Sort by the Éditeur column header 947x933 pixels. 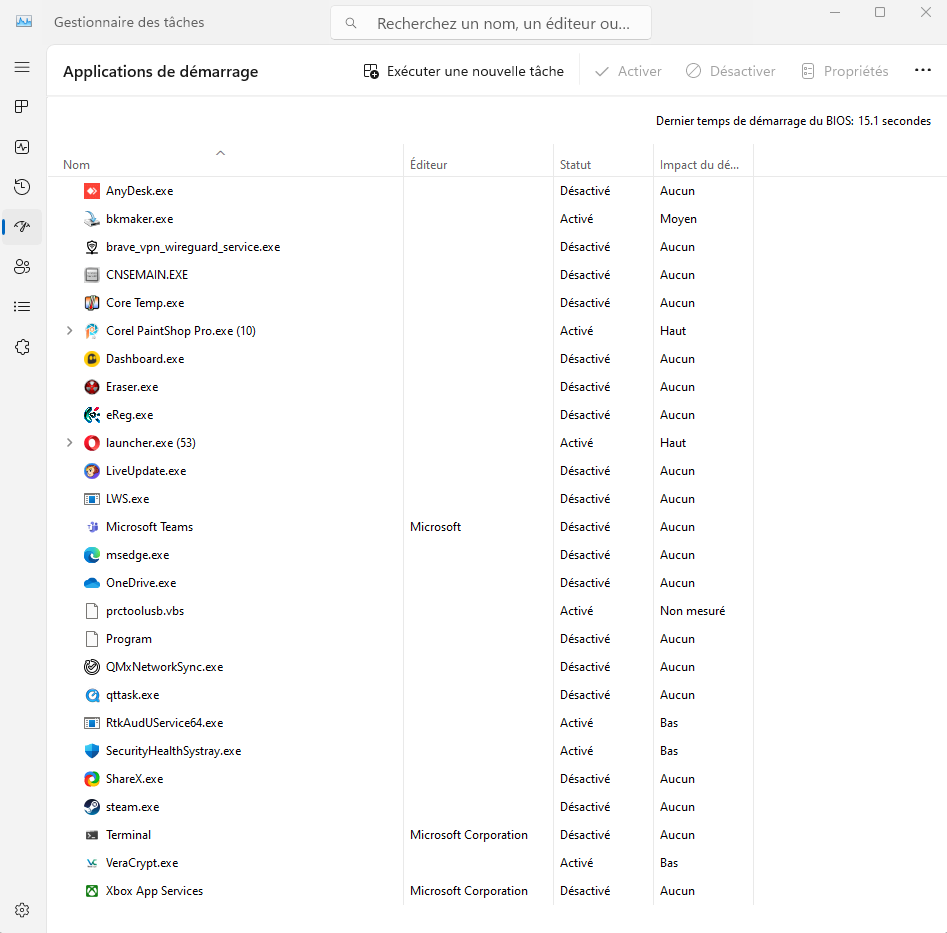pyautogui.click(x=429, y=165)
